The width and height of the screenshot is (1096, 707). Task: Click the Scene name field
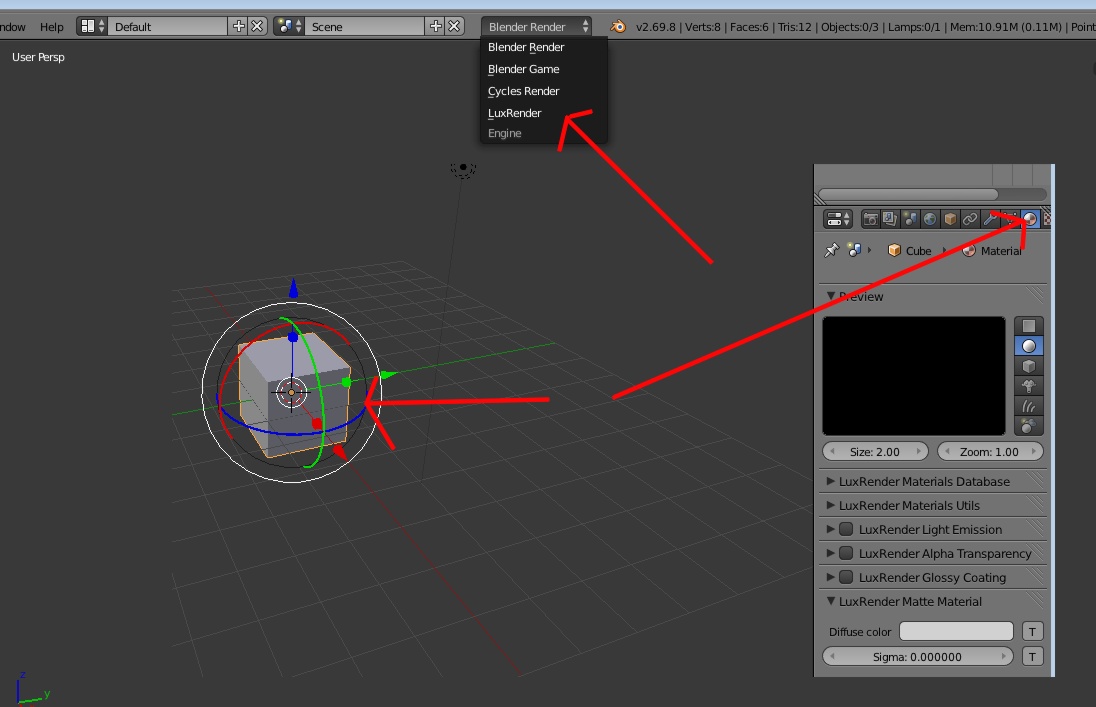[x=365, y=27]
